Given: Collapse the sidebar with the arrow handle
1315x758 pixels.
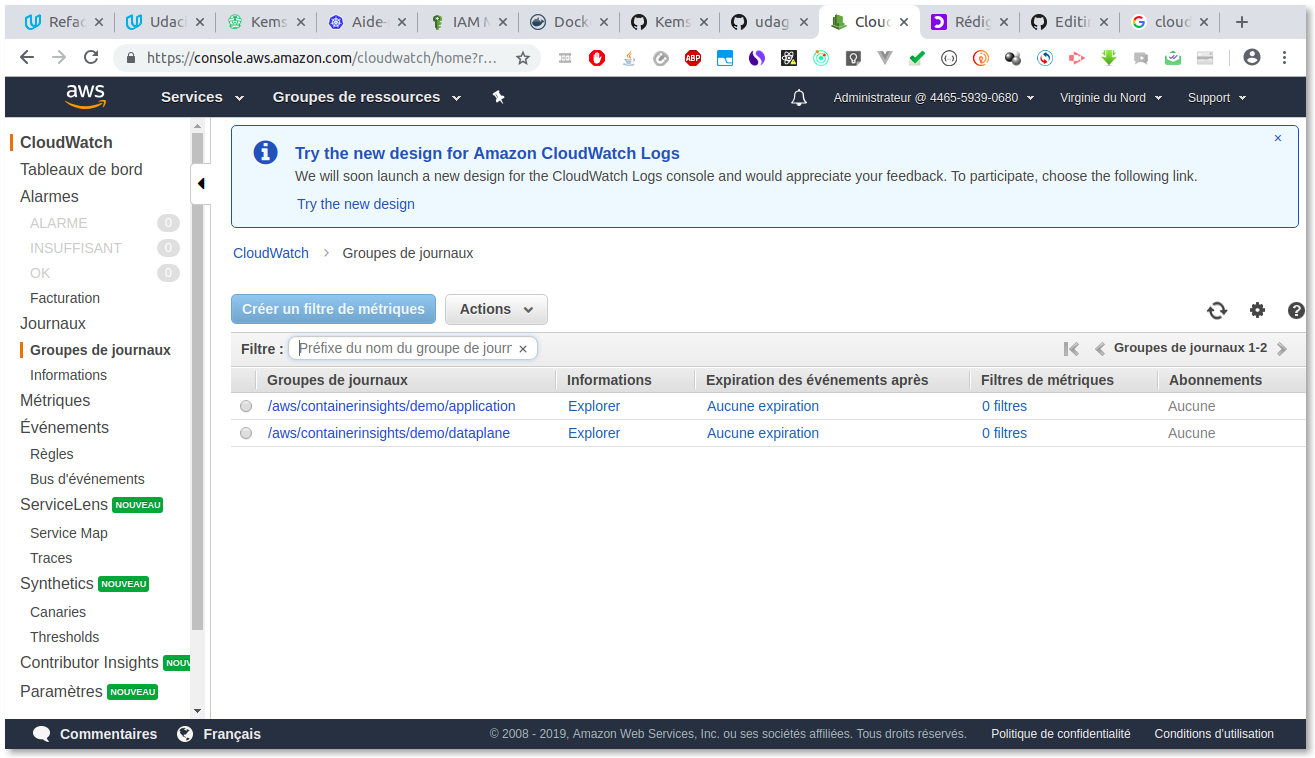Looking at the screenshot, I should 200,184.
